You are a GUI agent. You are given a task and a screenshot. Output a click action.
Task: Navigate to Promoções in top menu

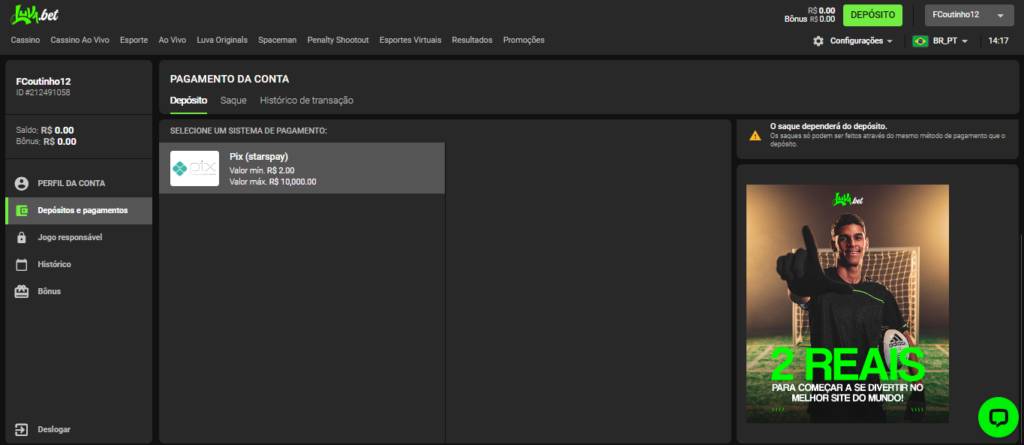pos(523,40)
